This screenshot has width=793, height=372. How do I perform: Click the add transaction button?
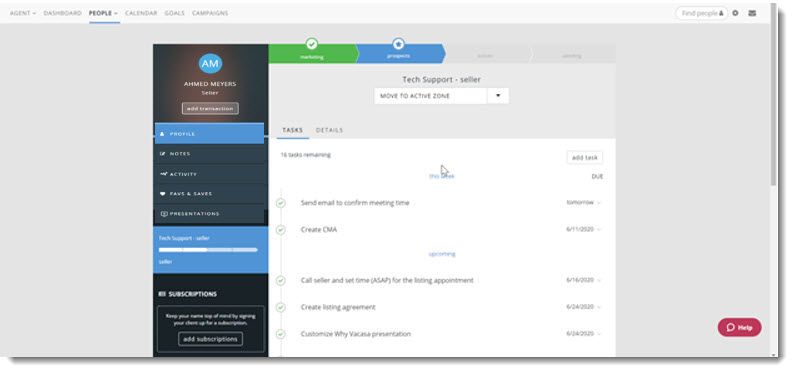(210, 108)
